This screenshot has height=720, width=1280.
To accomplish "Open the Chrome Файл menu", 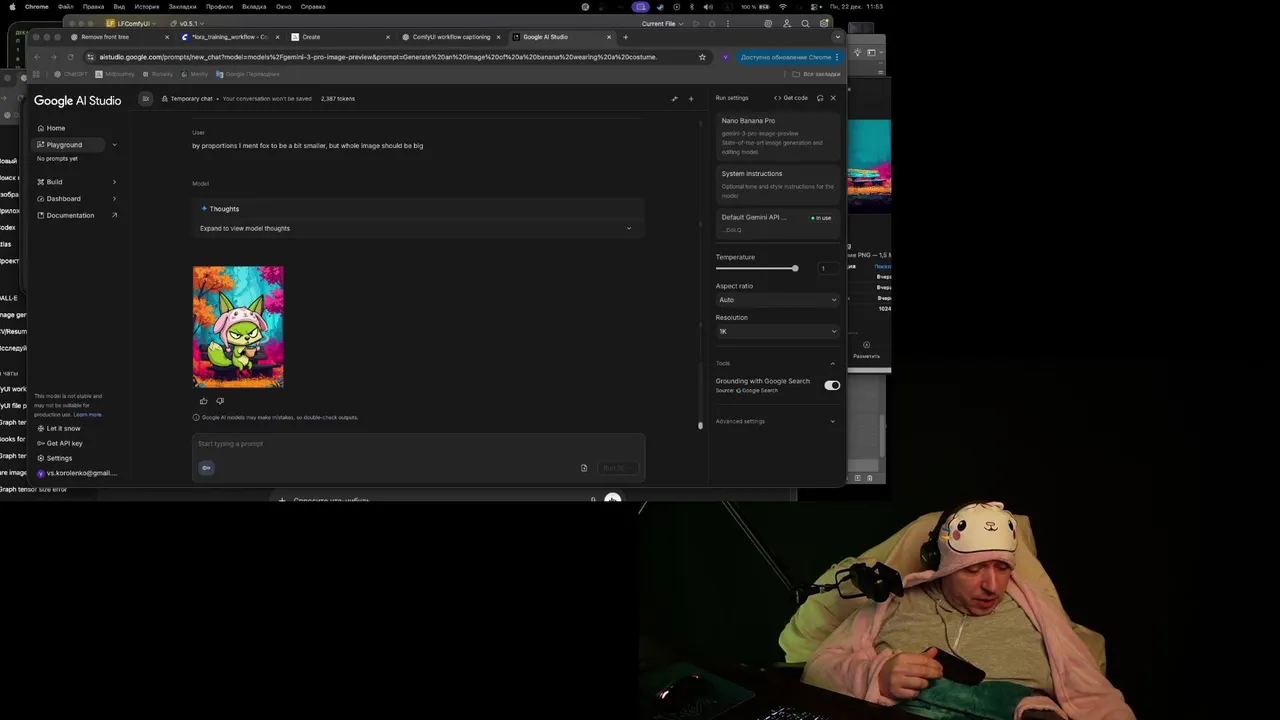I will (65, 7).
